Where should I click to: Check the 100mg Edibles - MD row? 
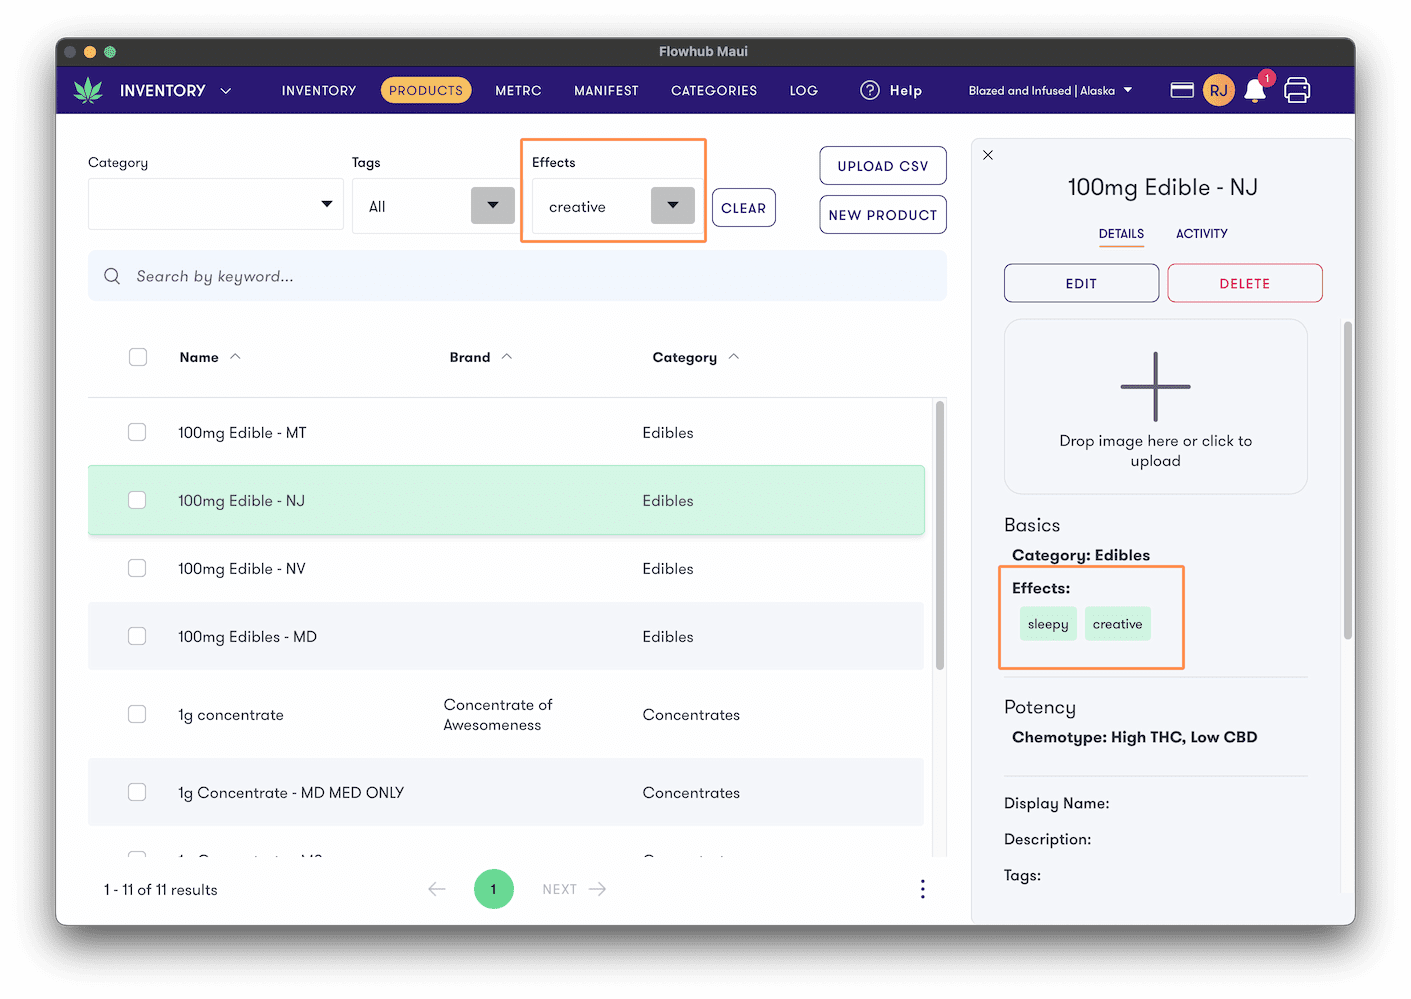(x=137, y=636)
